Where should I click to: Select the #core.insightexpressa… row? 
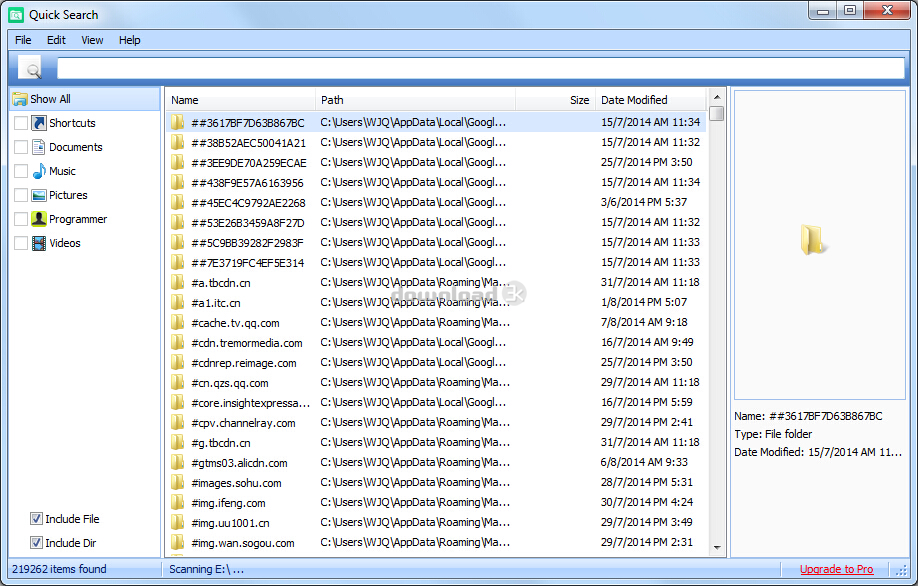436,403
